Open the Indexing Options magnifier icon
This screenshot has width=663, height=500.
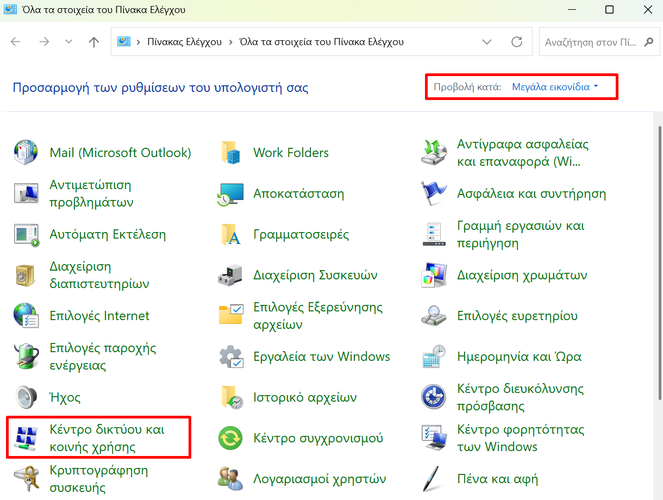pyautogui.click(x=434, y=315)
